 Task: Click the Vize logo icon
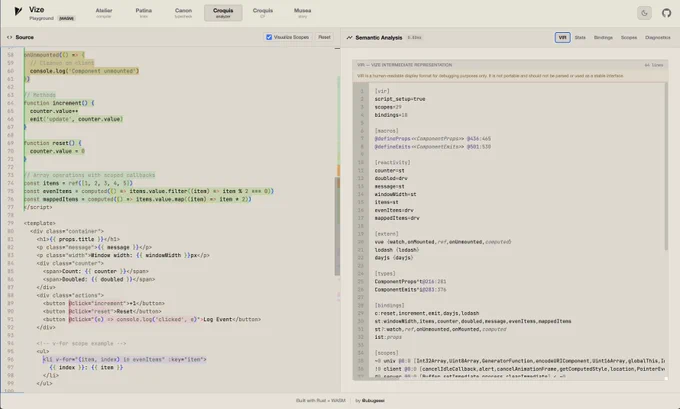click(18, 11)
